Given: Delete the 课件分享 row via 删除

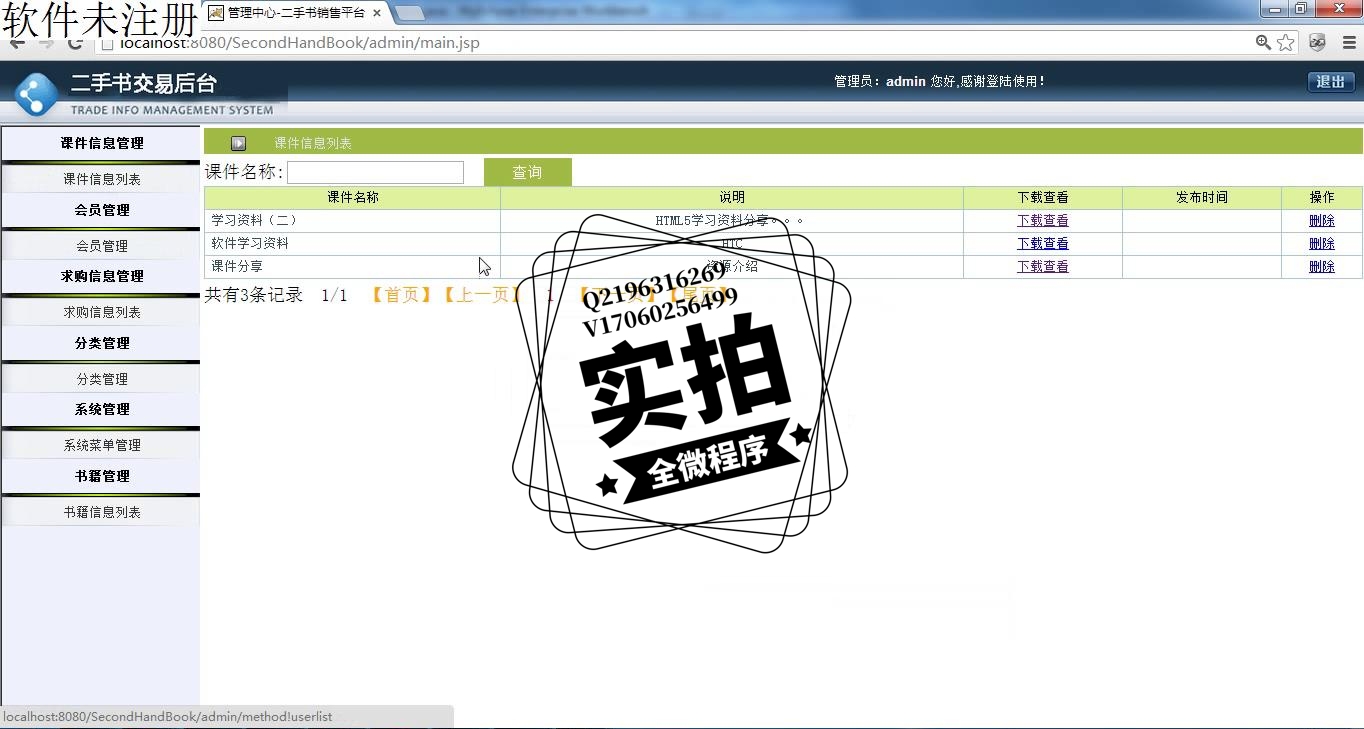Looking at the screenshot, I should coord(1322,266).
